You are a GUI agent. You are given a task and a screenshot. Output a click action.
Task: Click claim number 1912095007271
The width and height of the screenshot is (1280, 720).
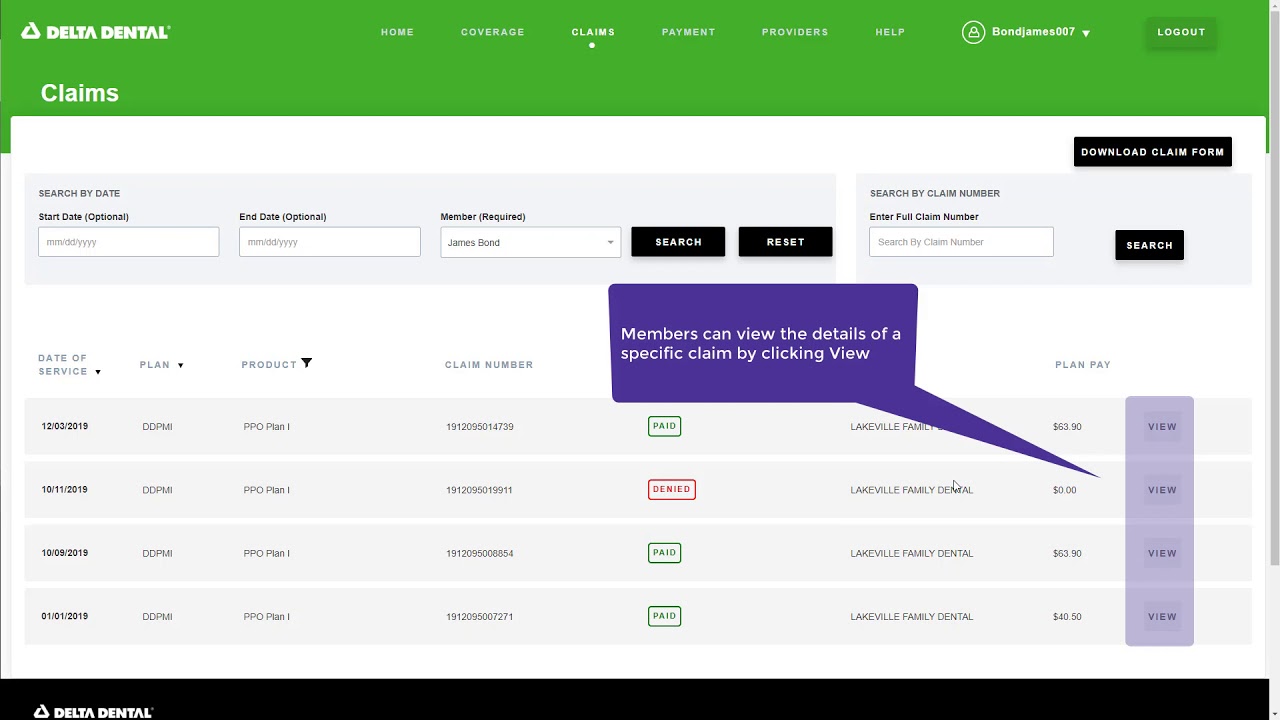(480, 617)
